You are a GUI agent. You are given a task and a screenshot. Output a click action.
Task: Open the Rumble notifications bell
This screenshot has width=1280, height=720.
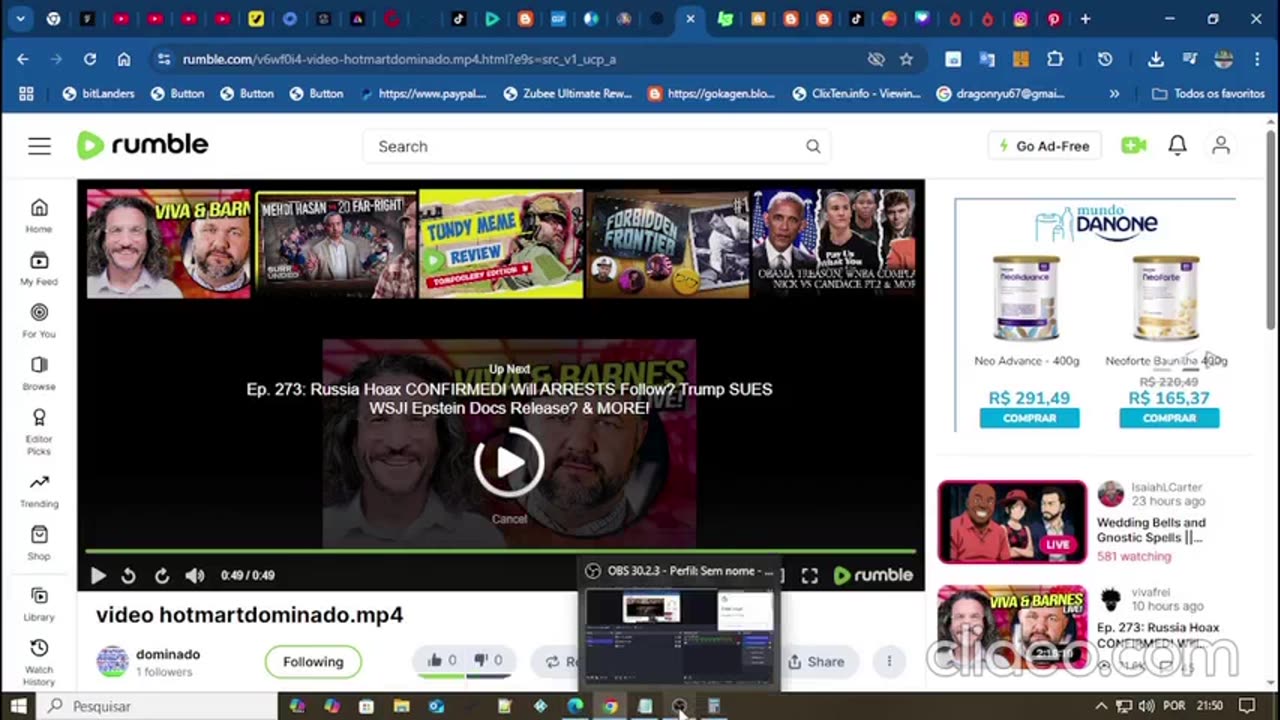tap(1178, 146)
